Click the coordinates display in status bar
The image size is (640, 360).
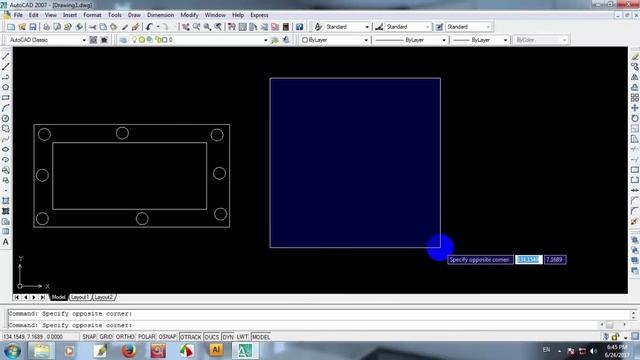coord(33,337)
